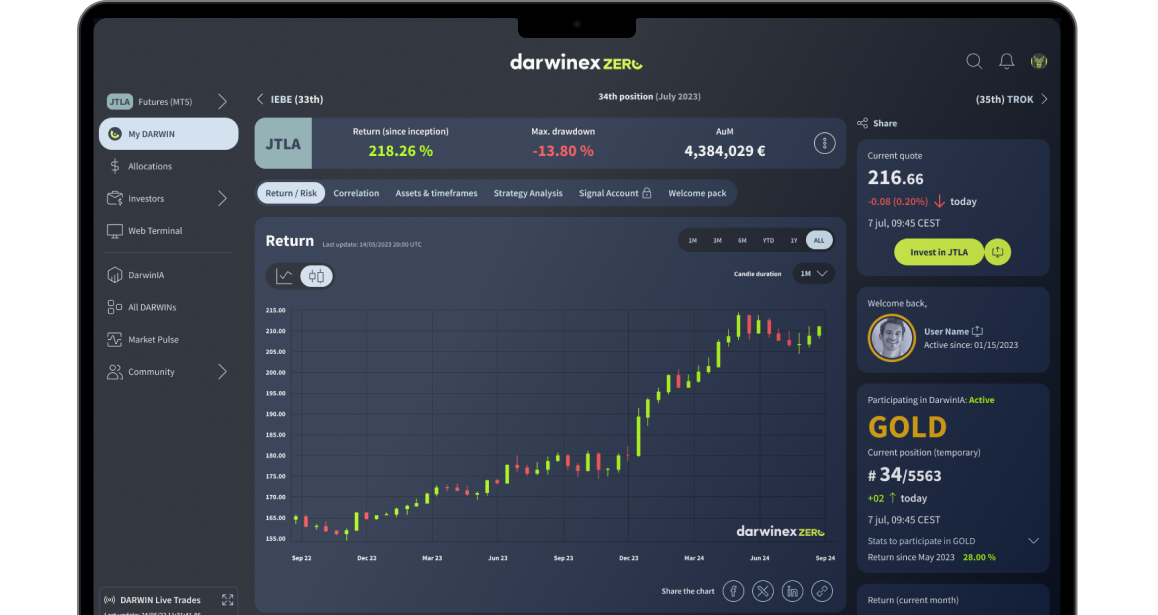Viewport: 1158px width, 615px height.
Task: Share the chart on X
Action: tap(763, 591)
